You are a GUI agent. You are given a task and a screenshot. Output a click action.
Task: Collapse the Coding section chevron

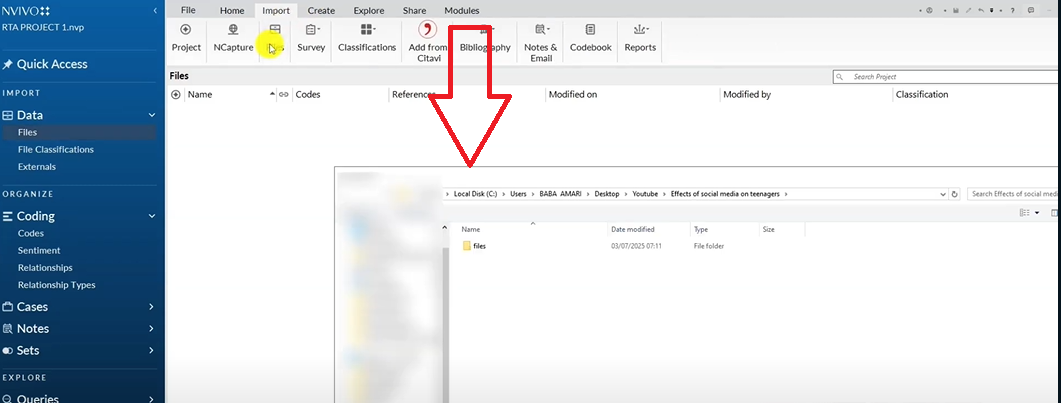pyautogui.click(x=152, y=216)
